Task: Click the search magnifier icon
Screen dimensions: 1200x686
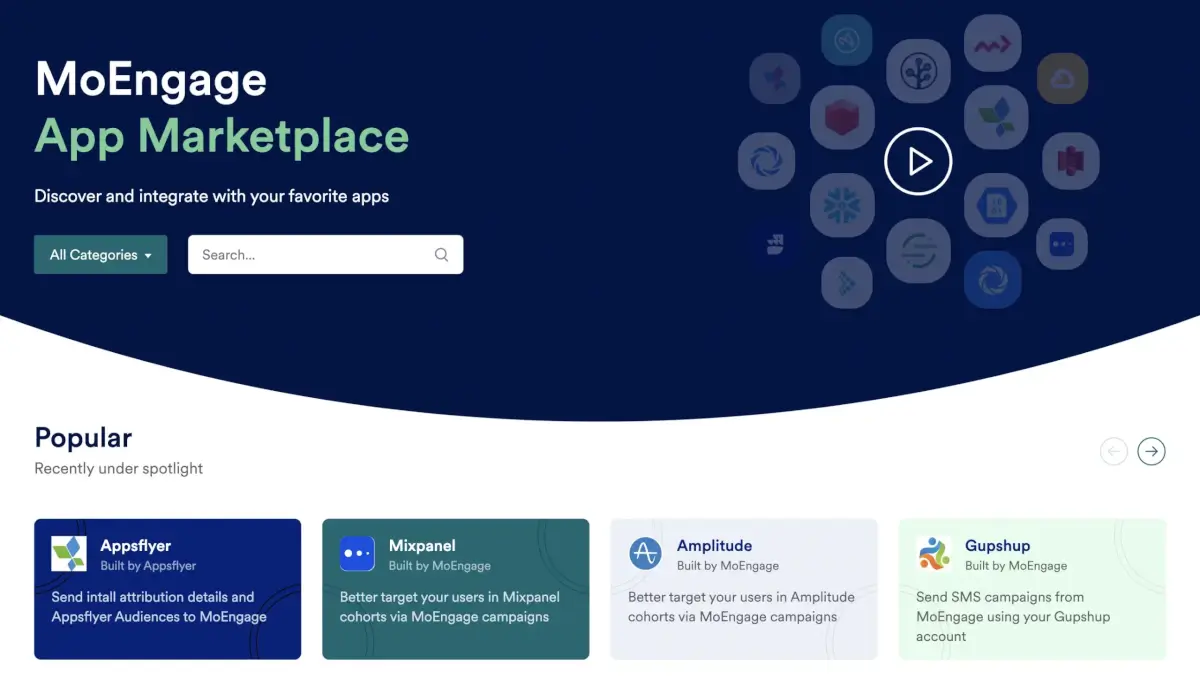Action: (x=441, y=255)
